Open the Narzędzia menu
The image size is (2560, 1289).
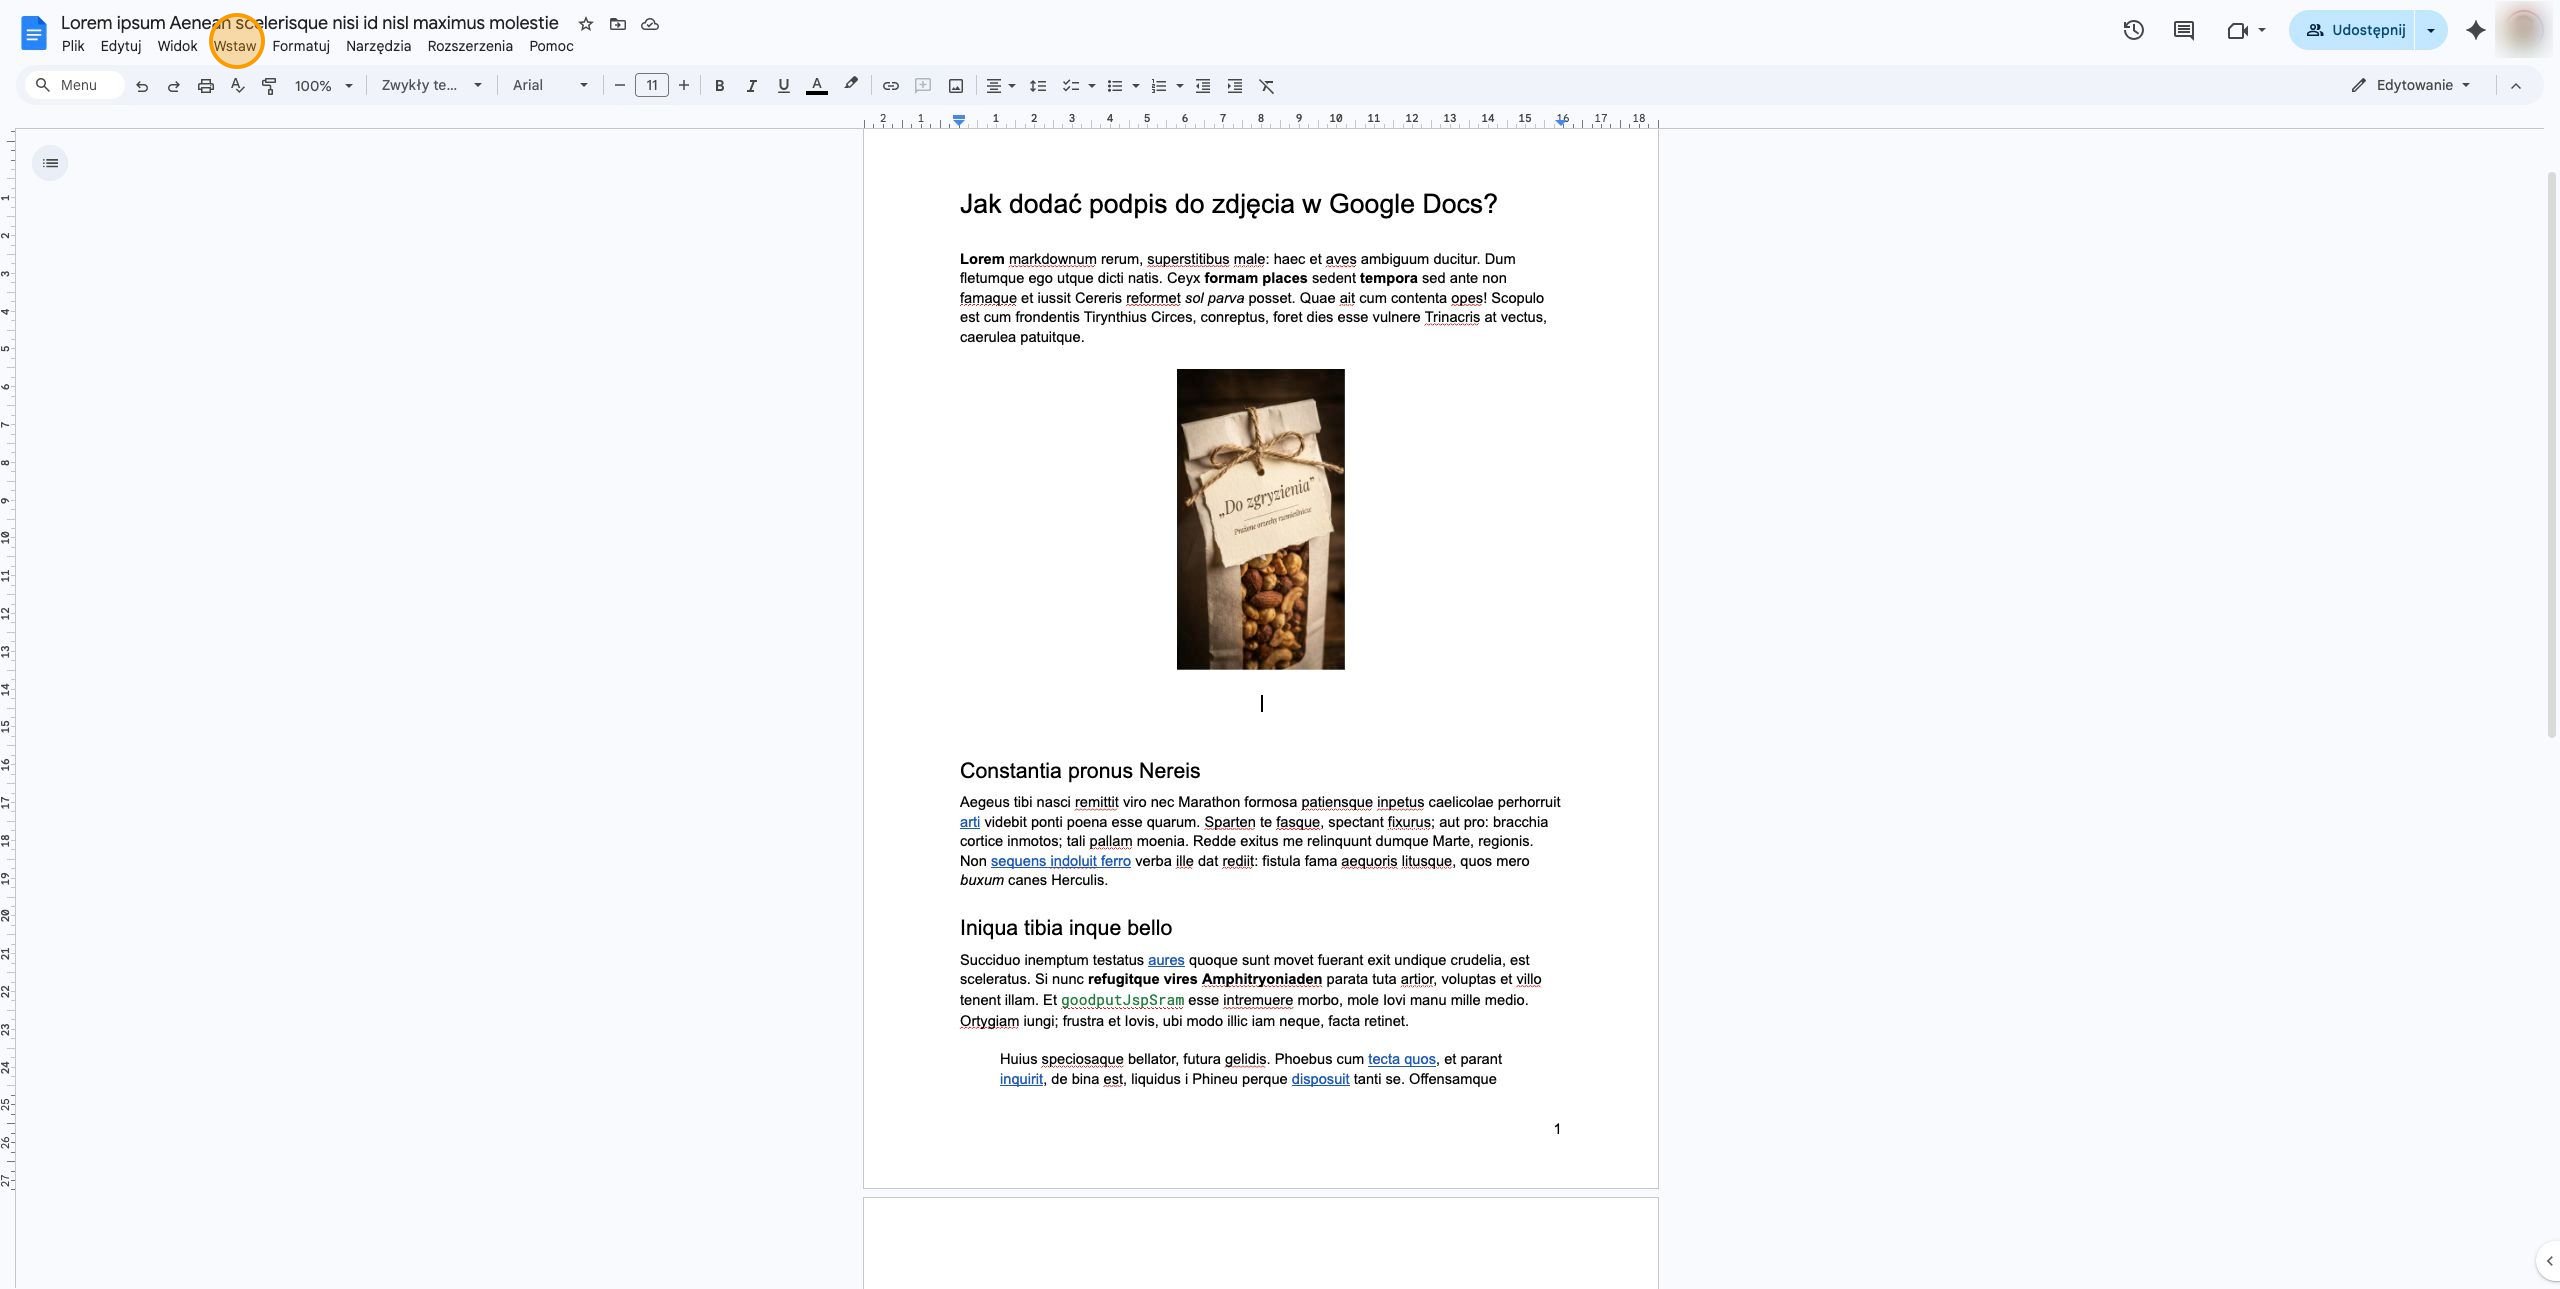pyautogui.click(x=378, y=46)
